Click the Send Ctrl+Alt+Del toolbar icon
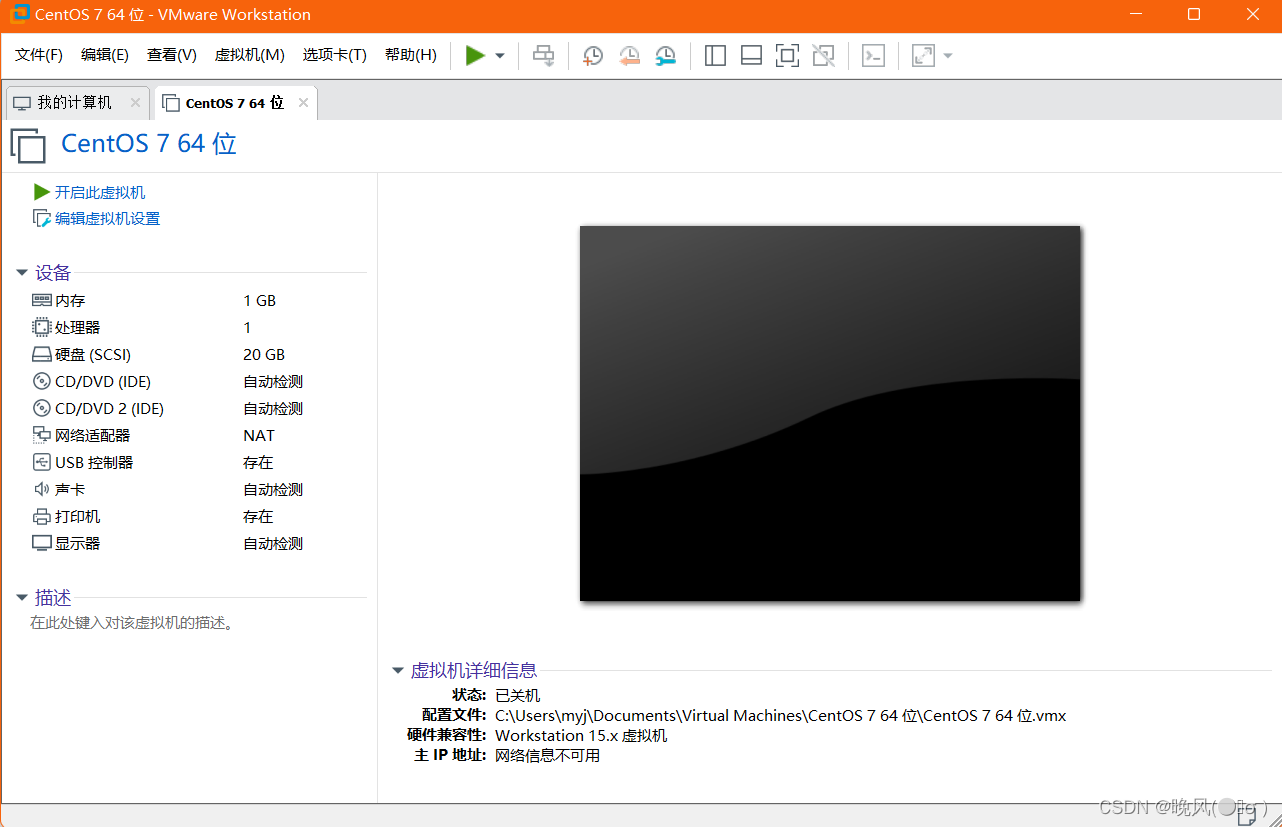Viewport: 1282px width, 827px height. 543,56
